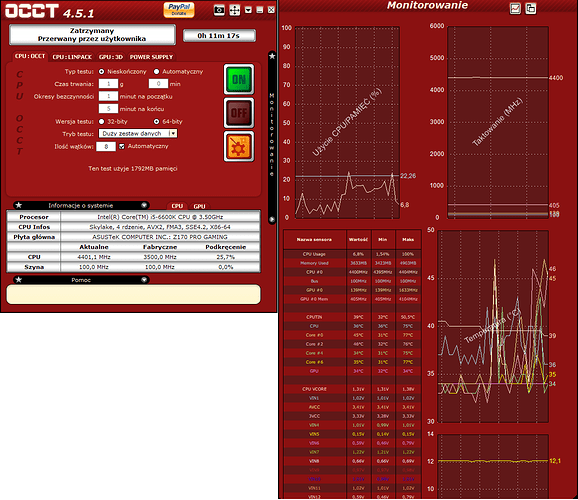Stop the test with OFF button
Image resolution: width=578 pixels, height=500 pixels.
click(239, 113)
